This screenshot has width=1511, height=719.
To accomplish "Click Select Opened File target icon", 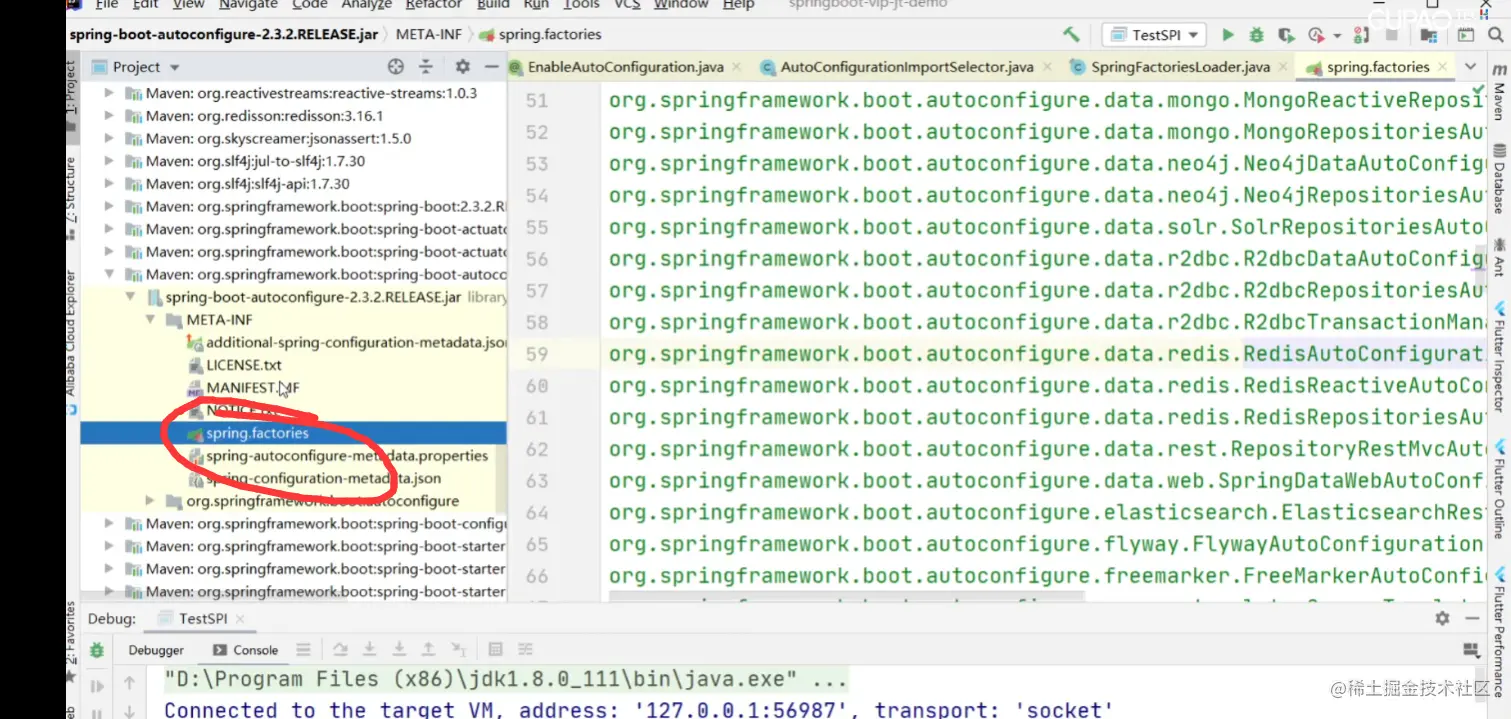I will (x=395, y=67).
